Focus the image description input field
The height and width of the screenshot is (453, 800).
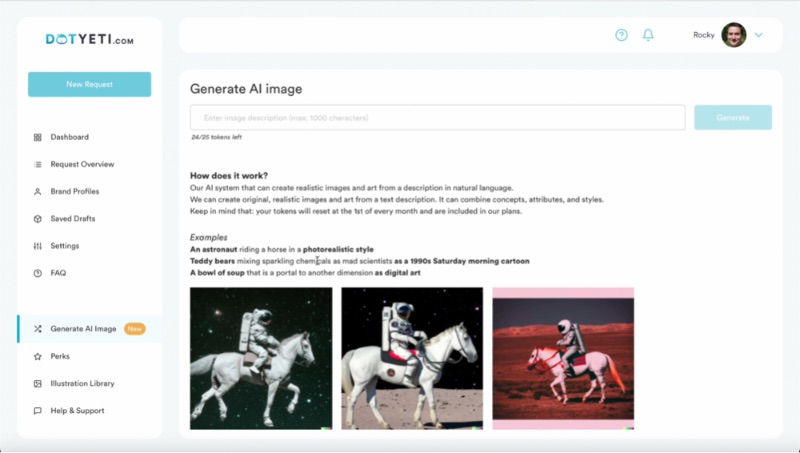coord(437,117)
